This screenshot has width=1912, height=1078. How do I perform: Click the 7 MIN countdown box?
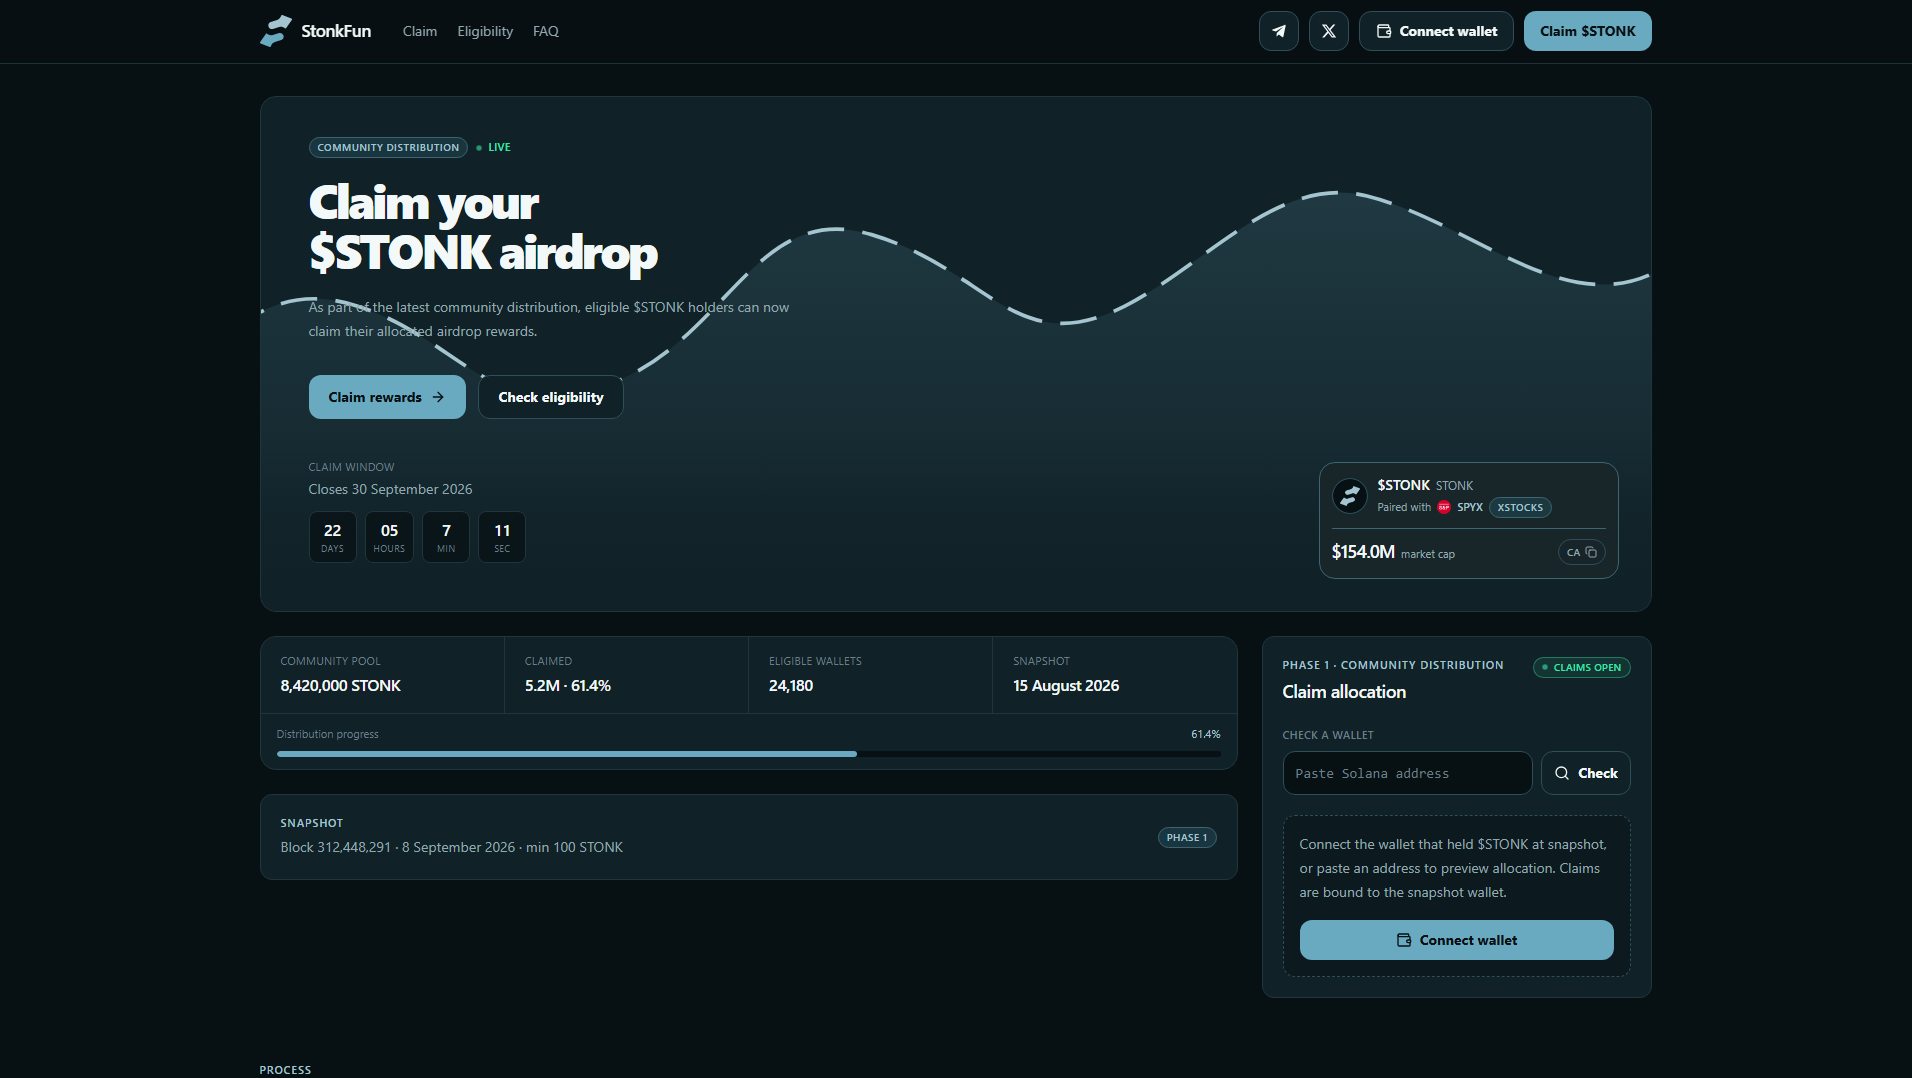(446, 537)
